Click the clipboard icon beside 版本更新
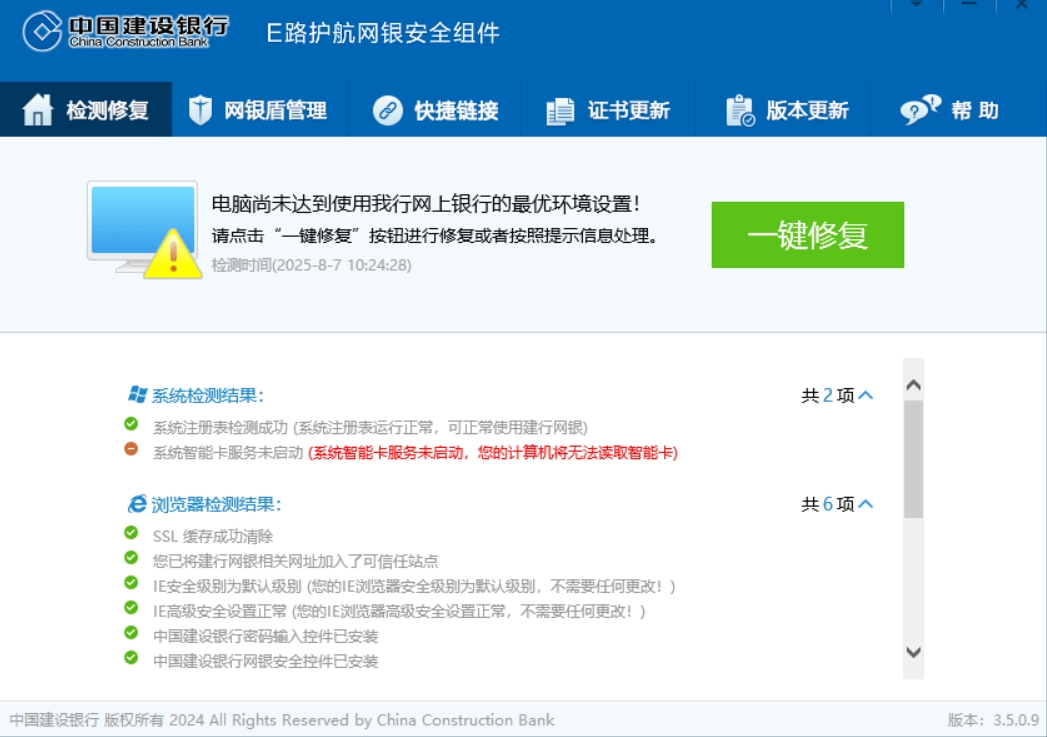This screenshot has height=737, width=1047. (740, 110)
